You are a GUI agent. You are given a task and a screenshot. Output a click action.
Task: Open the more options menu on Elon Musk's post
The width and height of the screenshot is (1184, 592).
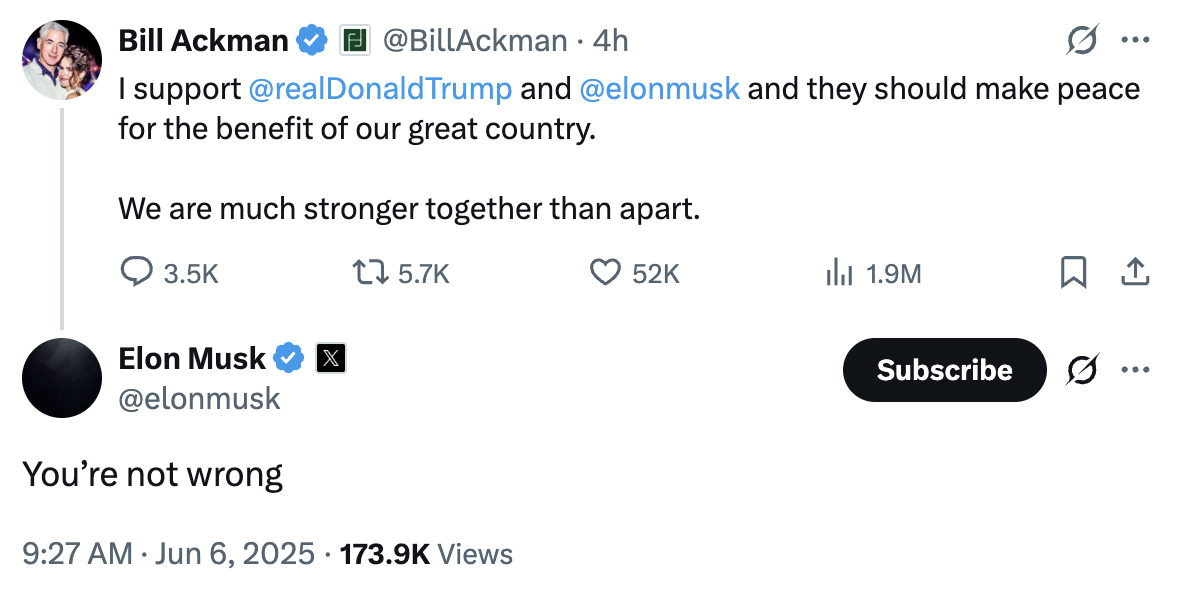(1136, 370)
